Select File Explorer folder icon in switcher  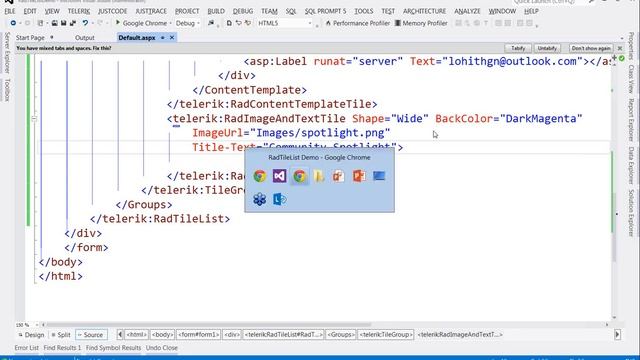tap(319, 176)
